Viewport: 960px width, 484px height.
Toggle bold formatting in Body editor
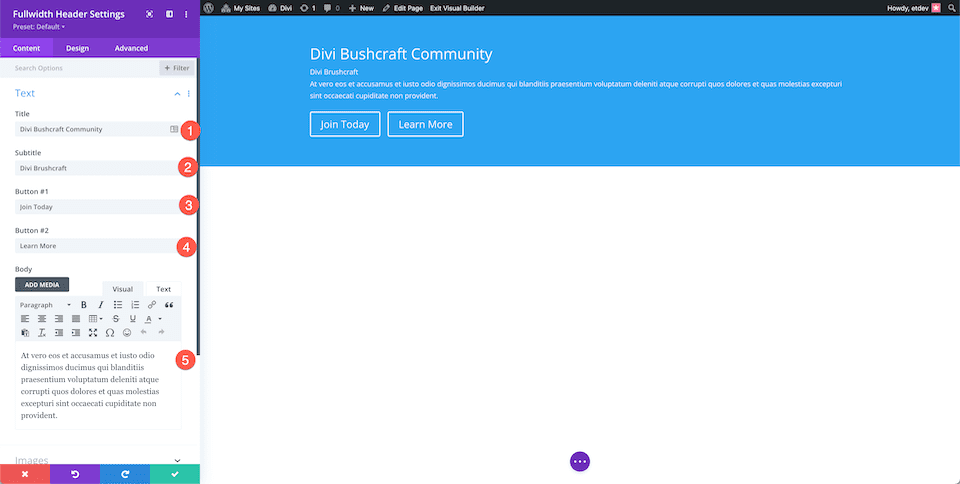[83, 305]
